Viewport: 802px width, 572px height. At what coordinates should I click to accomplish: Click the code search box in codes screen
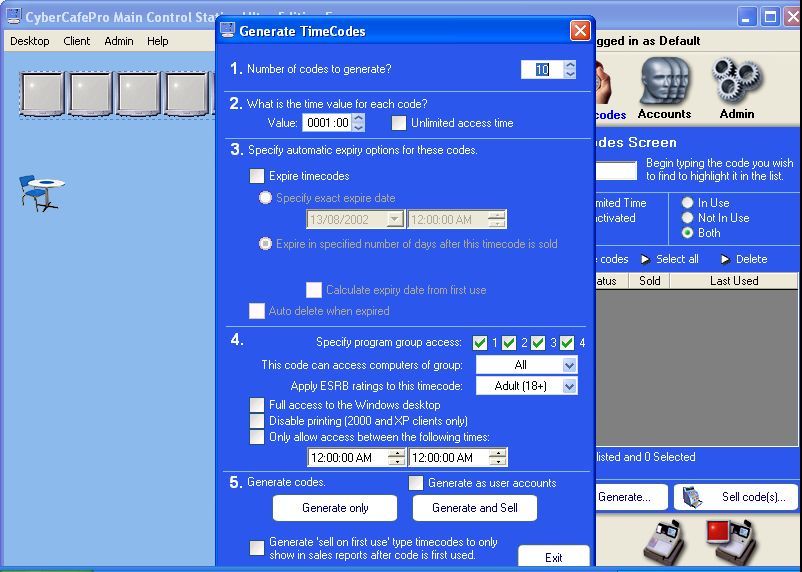coord(616,171)
